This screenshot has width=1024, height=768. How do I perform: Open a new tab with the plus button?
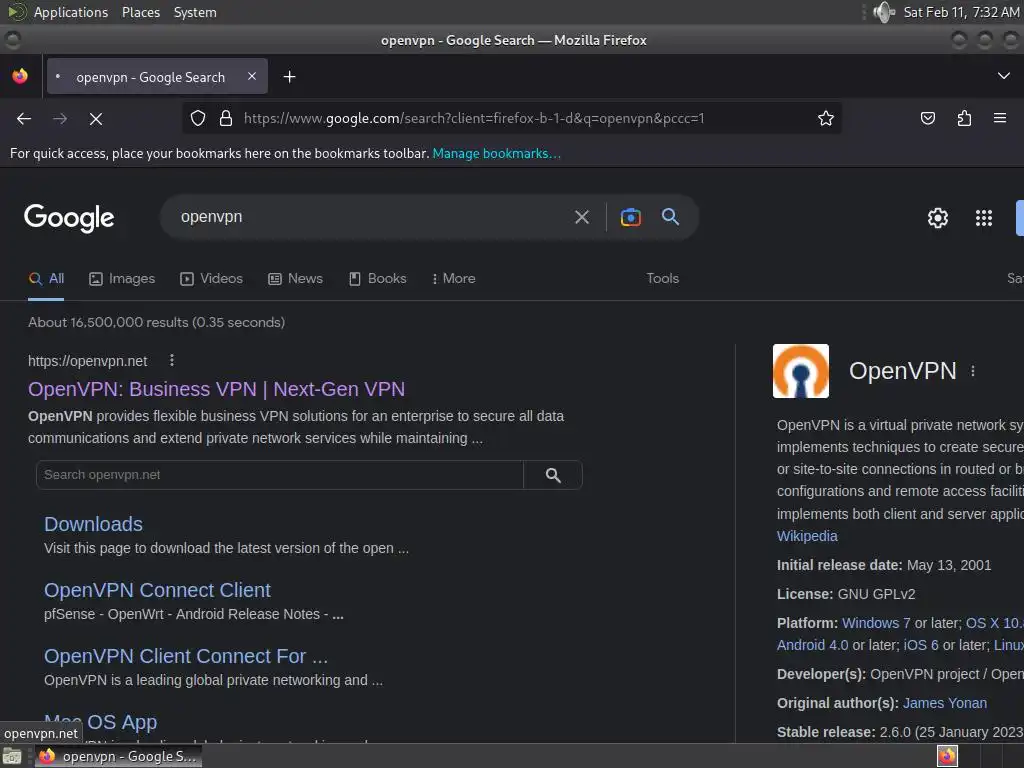click(289, 77)
